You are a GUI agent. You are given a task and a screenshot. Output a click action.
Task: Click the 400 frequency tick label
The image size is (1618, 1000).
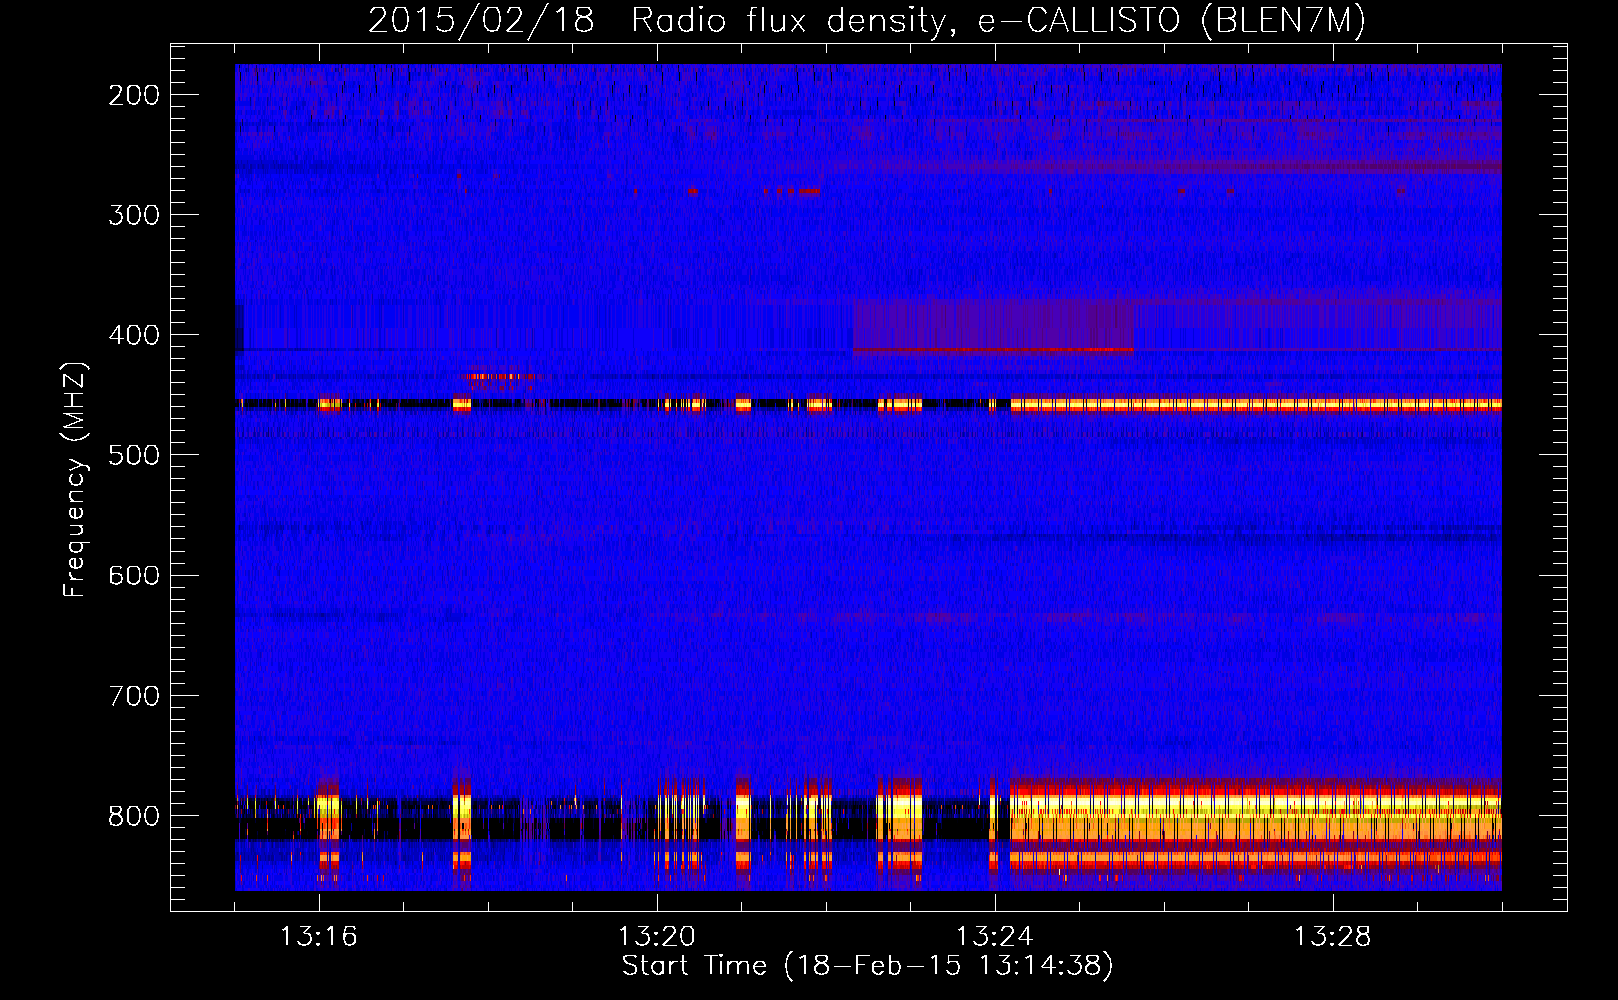click(x=134, y=335)
